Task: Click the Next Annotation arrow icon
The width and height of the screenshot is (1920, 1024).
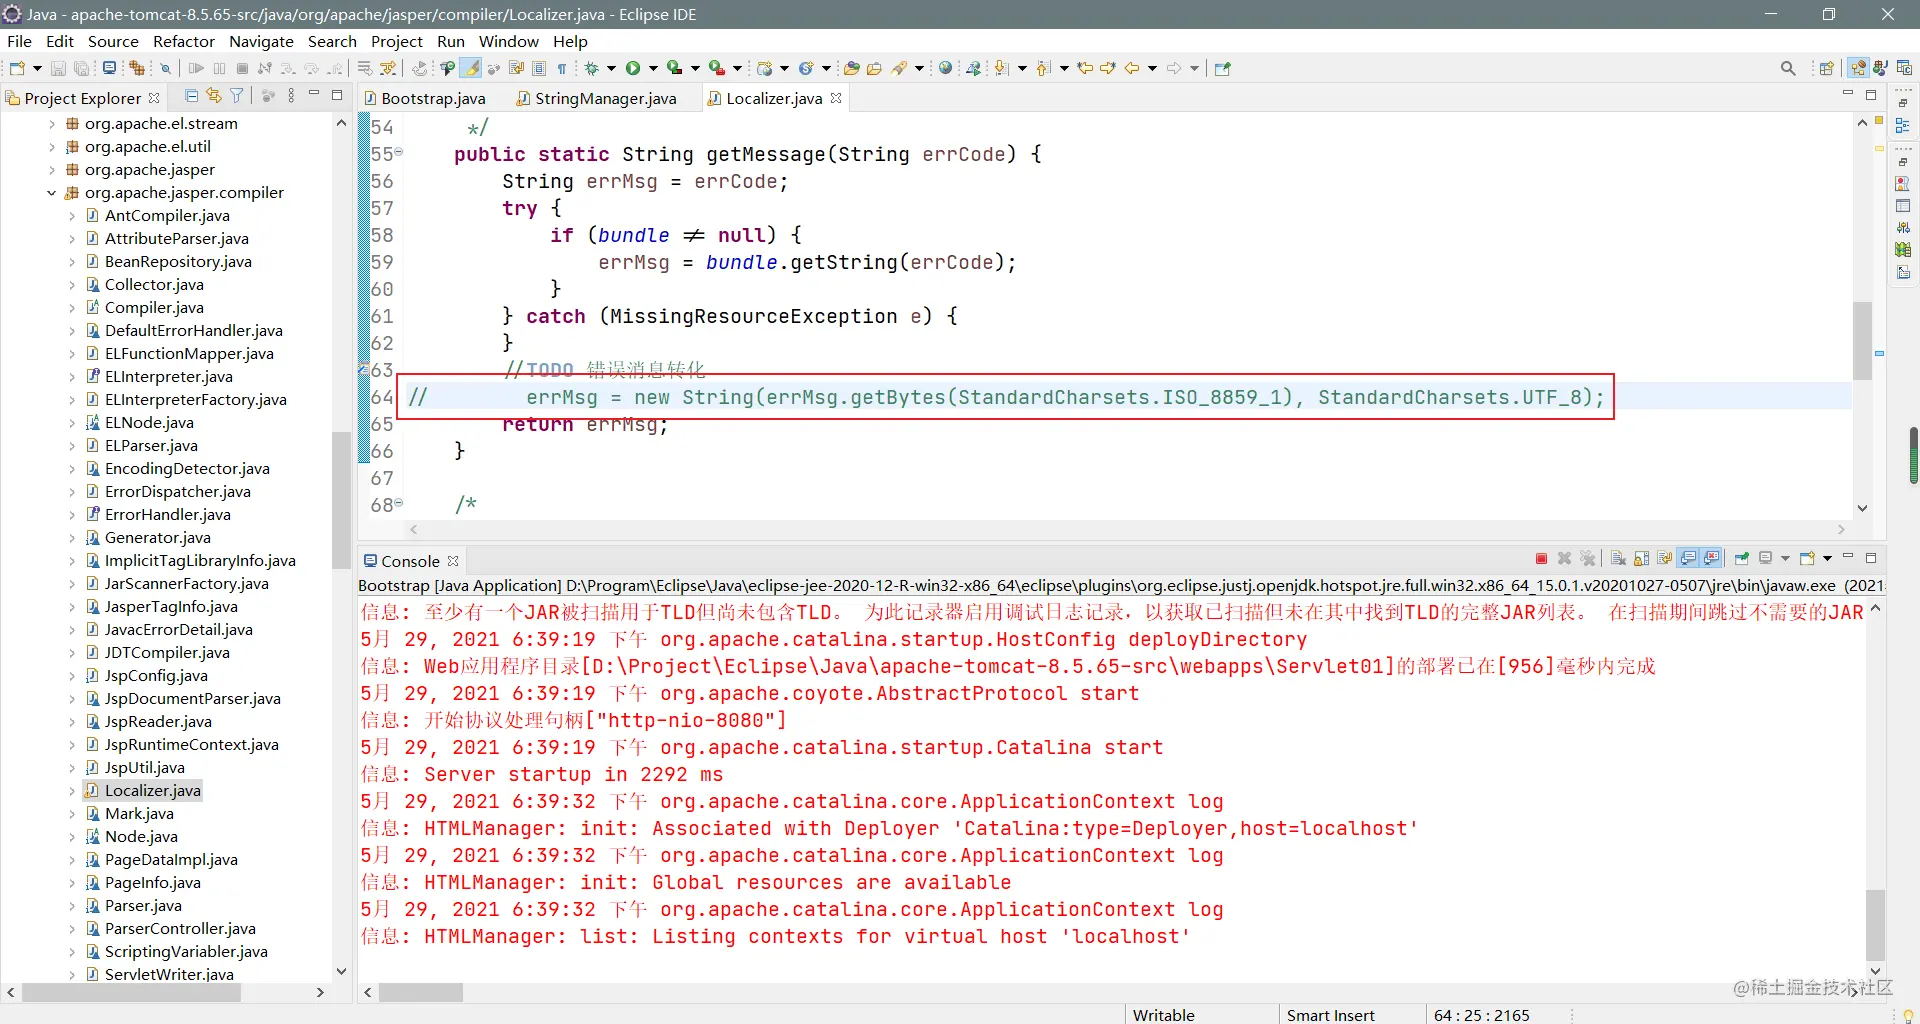Action: [x=1001, y=68]
